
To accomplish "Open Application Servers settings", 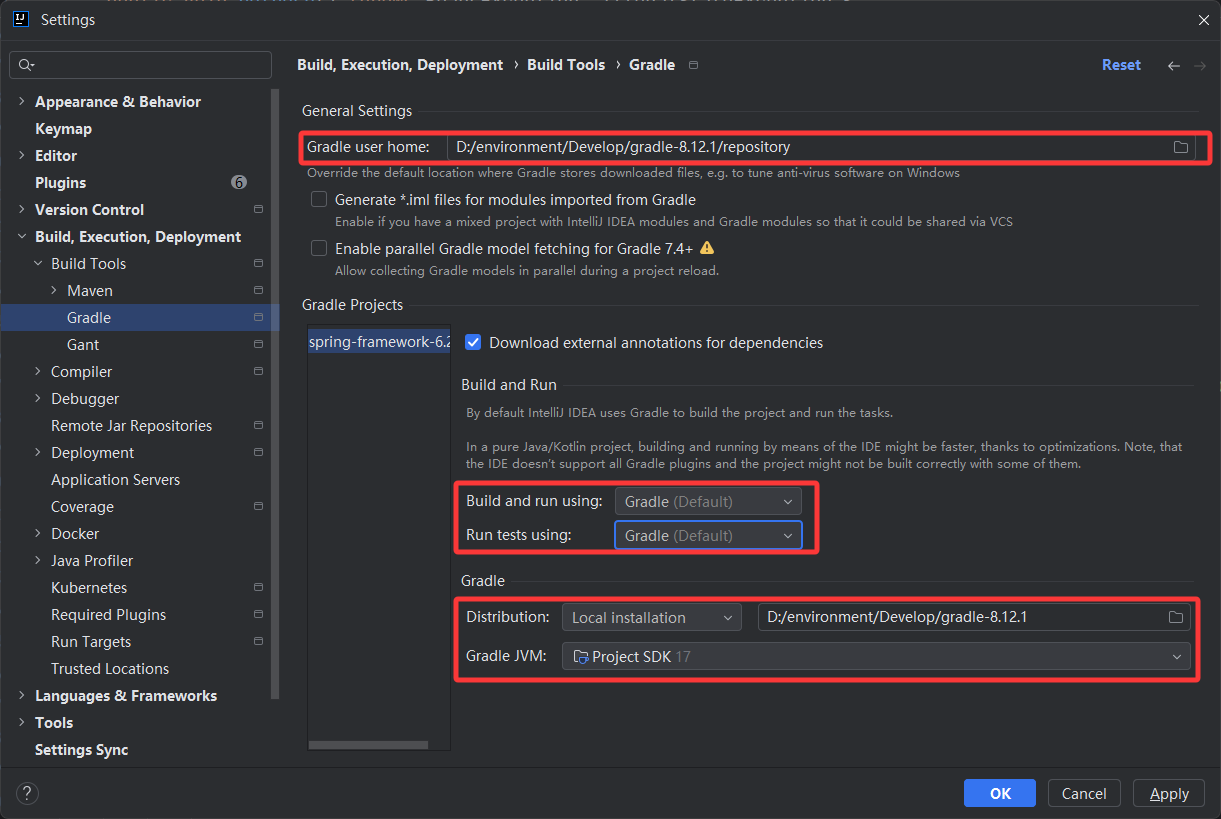I will [x=115, y=480].
